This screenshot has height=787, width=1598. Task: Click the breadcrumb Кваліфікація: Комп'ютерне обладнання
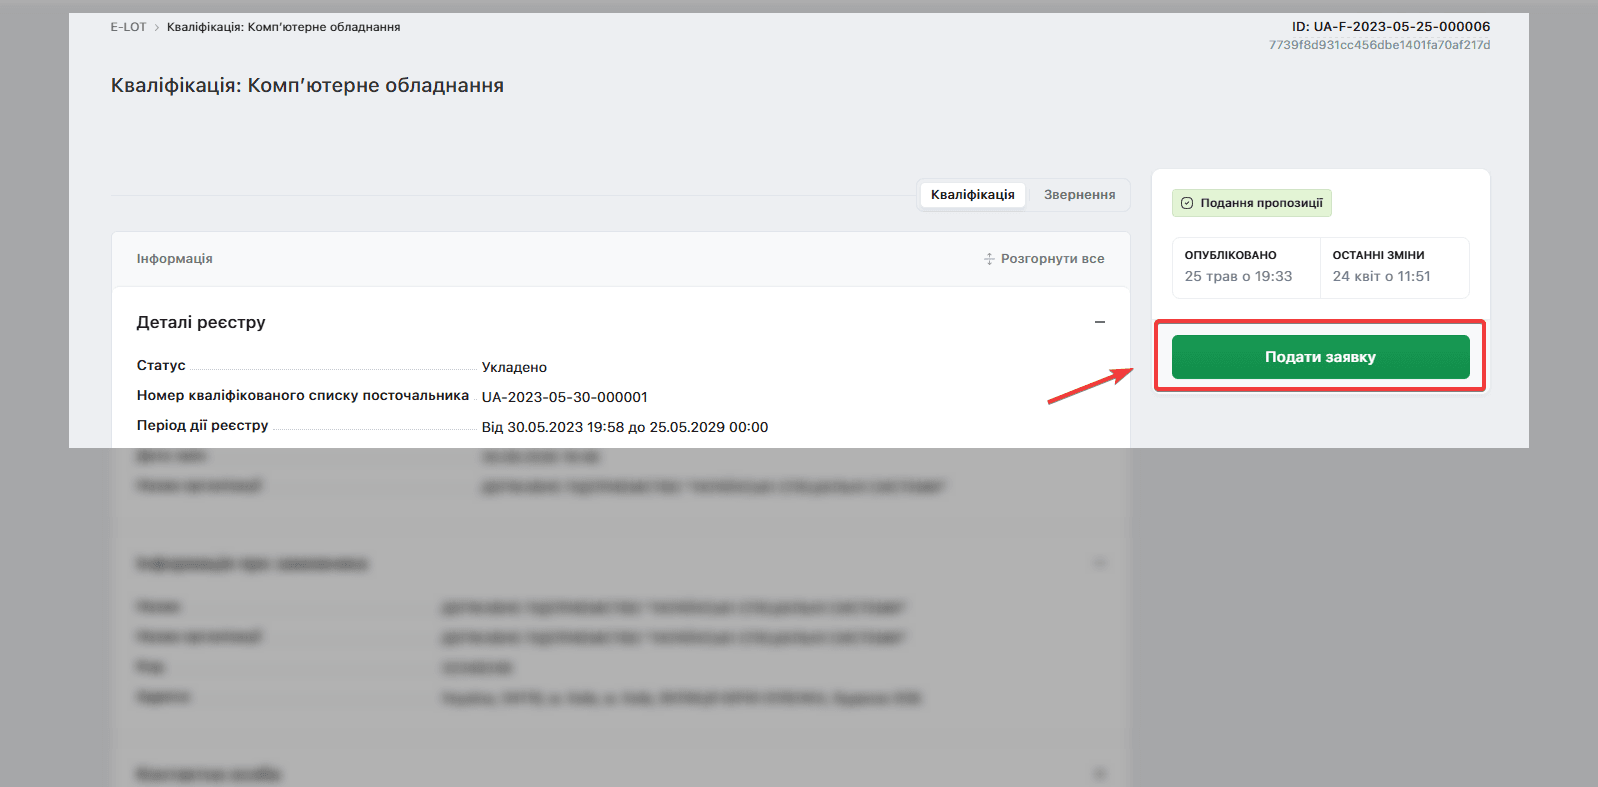(x=283, y=27)
